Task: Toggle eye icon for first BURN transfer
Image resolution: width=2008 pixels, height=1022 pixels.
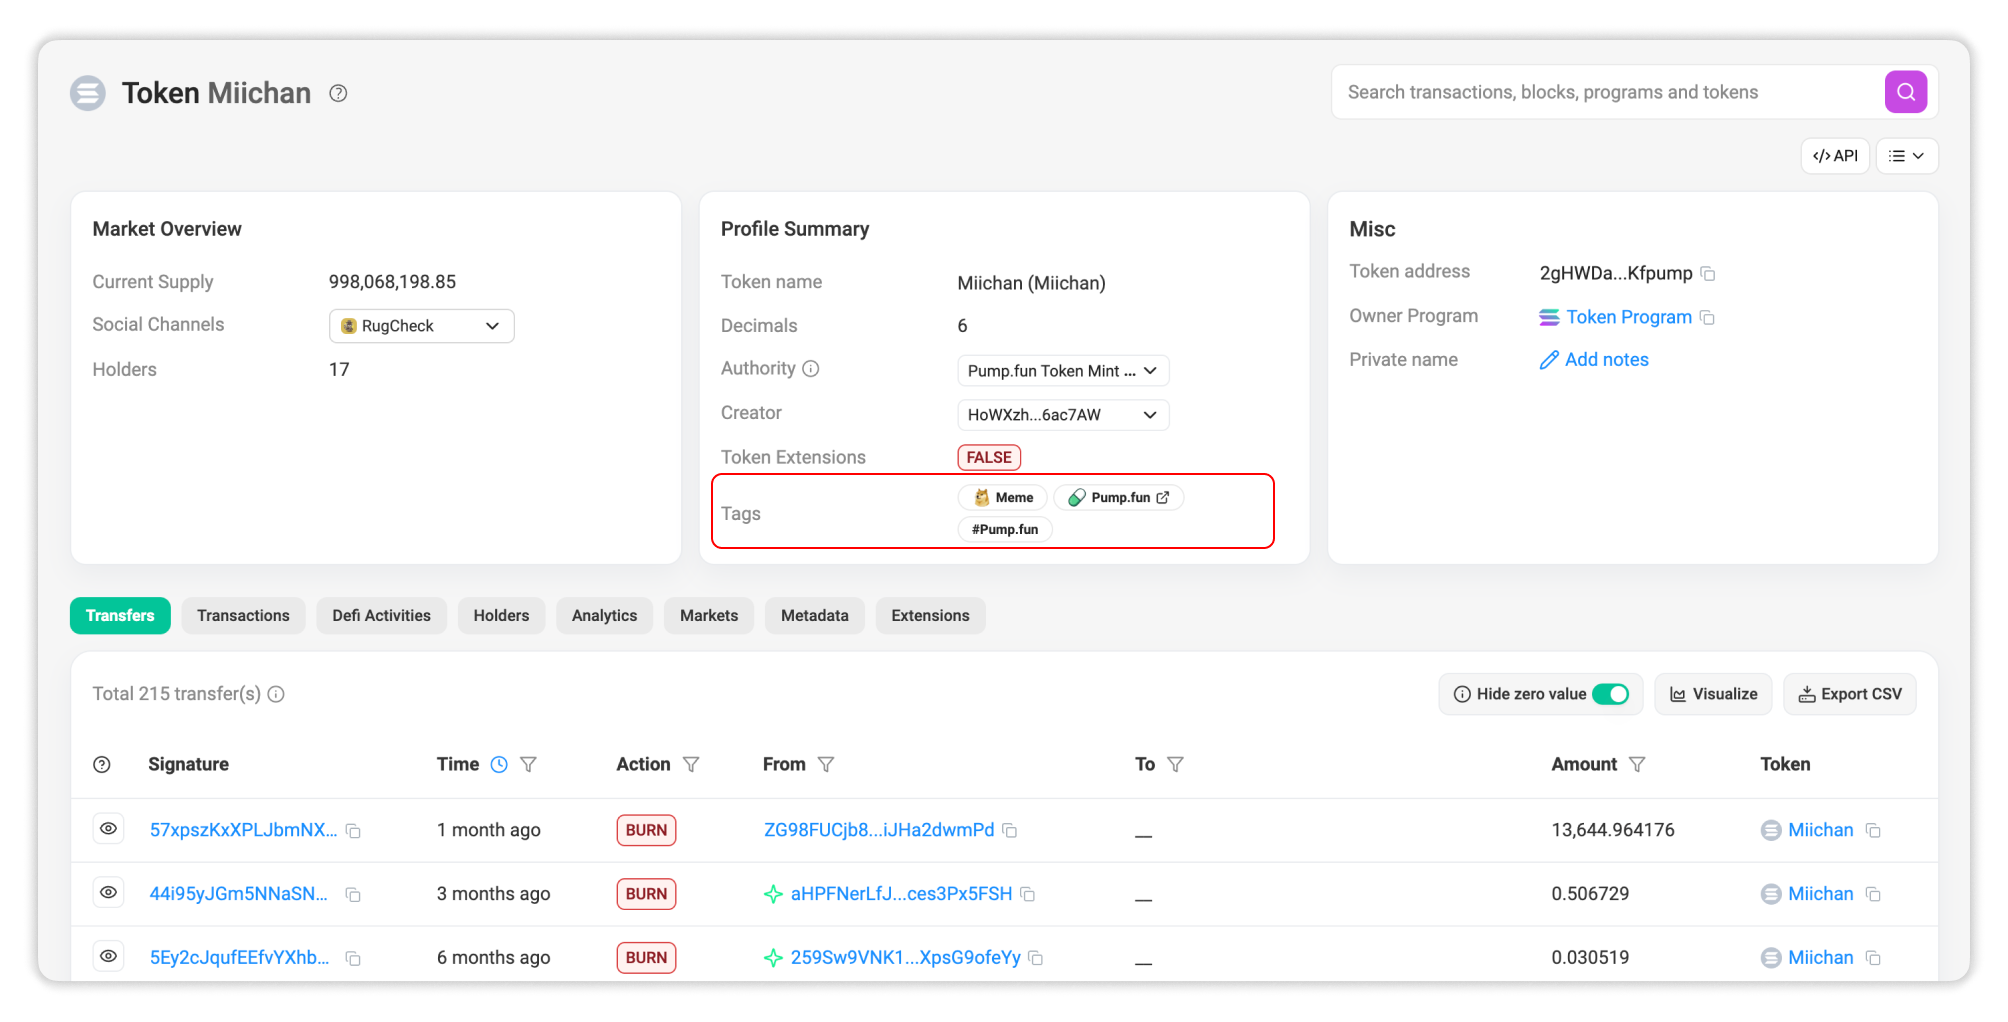Action: point(108,829)
